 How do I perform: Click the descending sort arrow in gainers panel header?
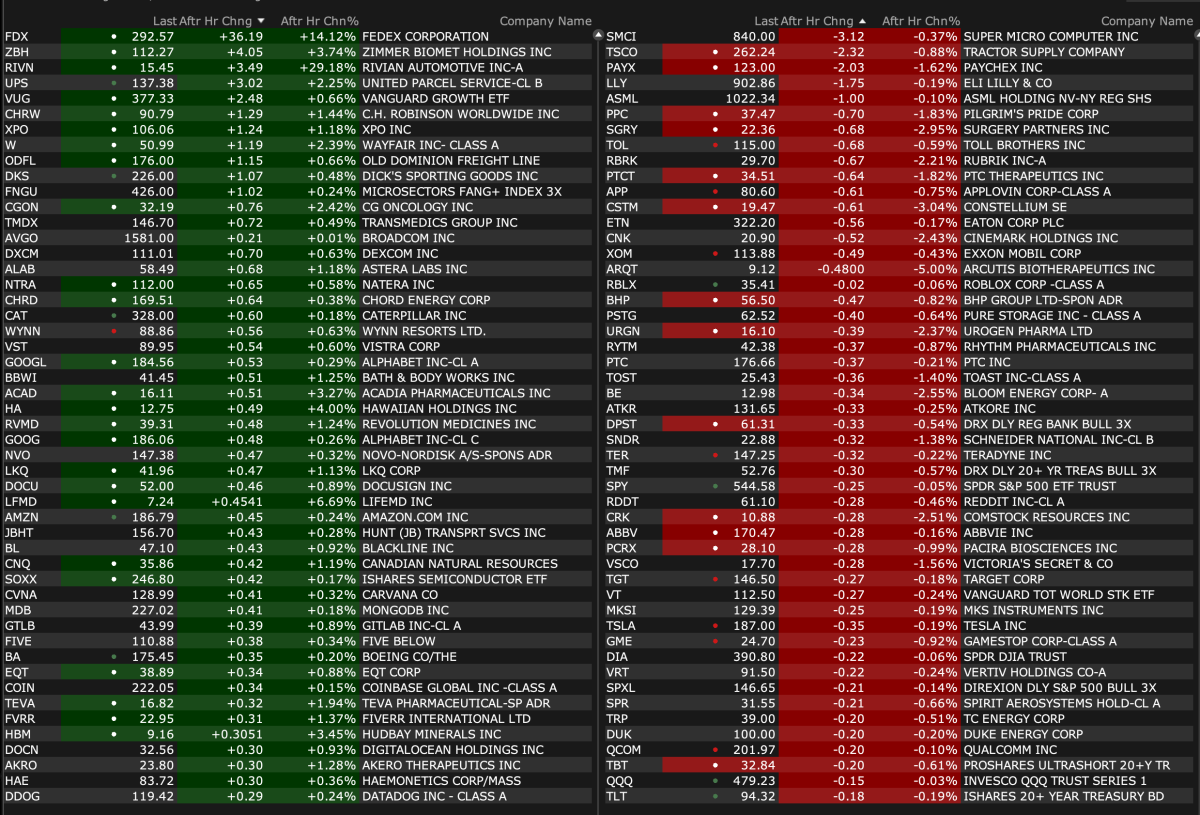(x=262, y=20)
